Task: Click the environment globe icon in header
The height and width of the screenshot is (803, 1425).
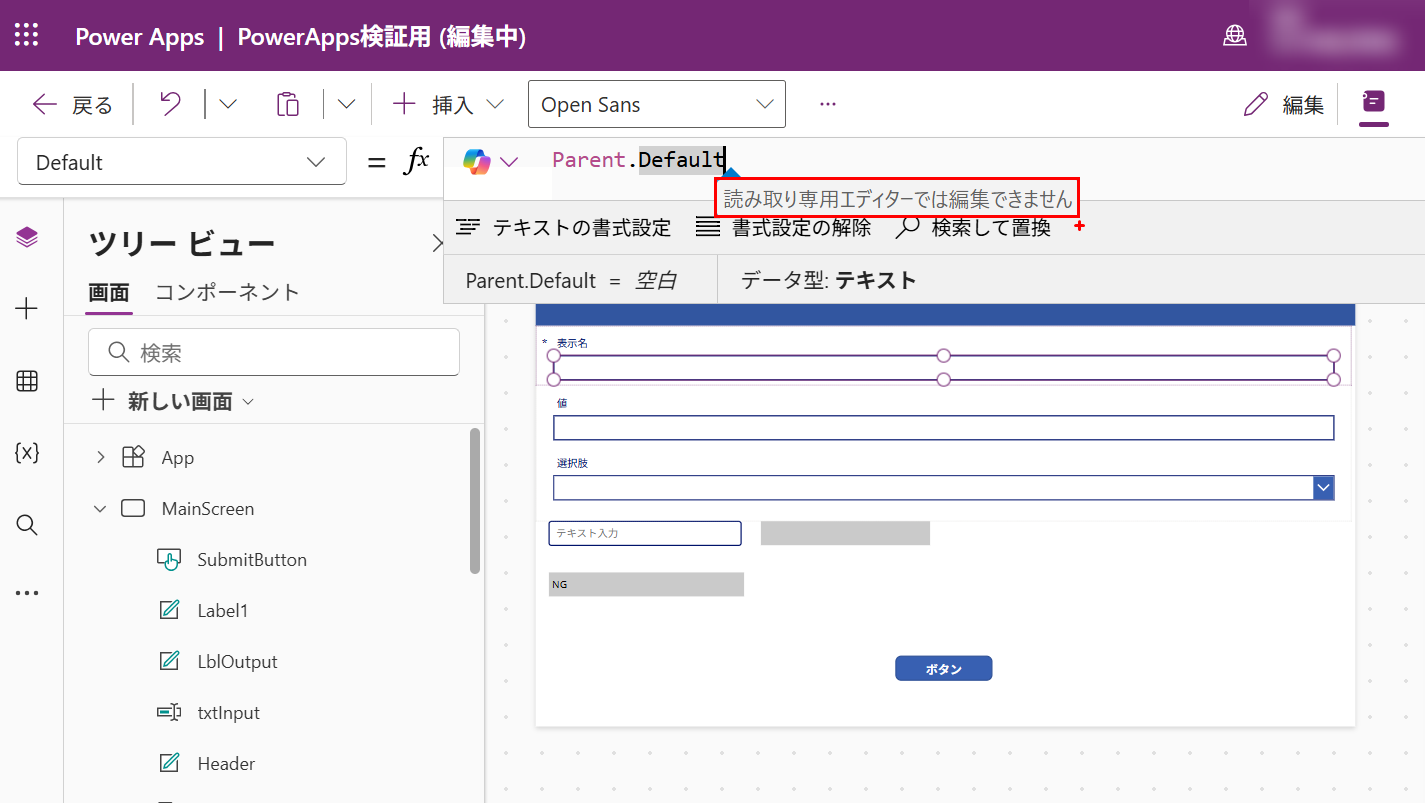Action: coord(1235,36)
